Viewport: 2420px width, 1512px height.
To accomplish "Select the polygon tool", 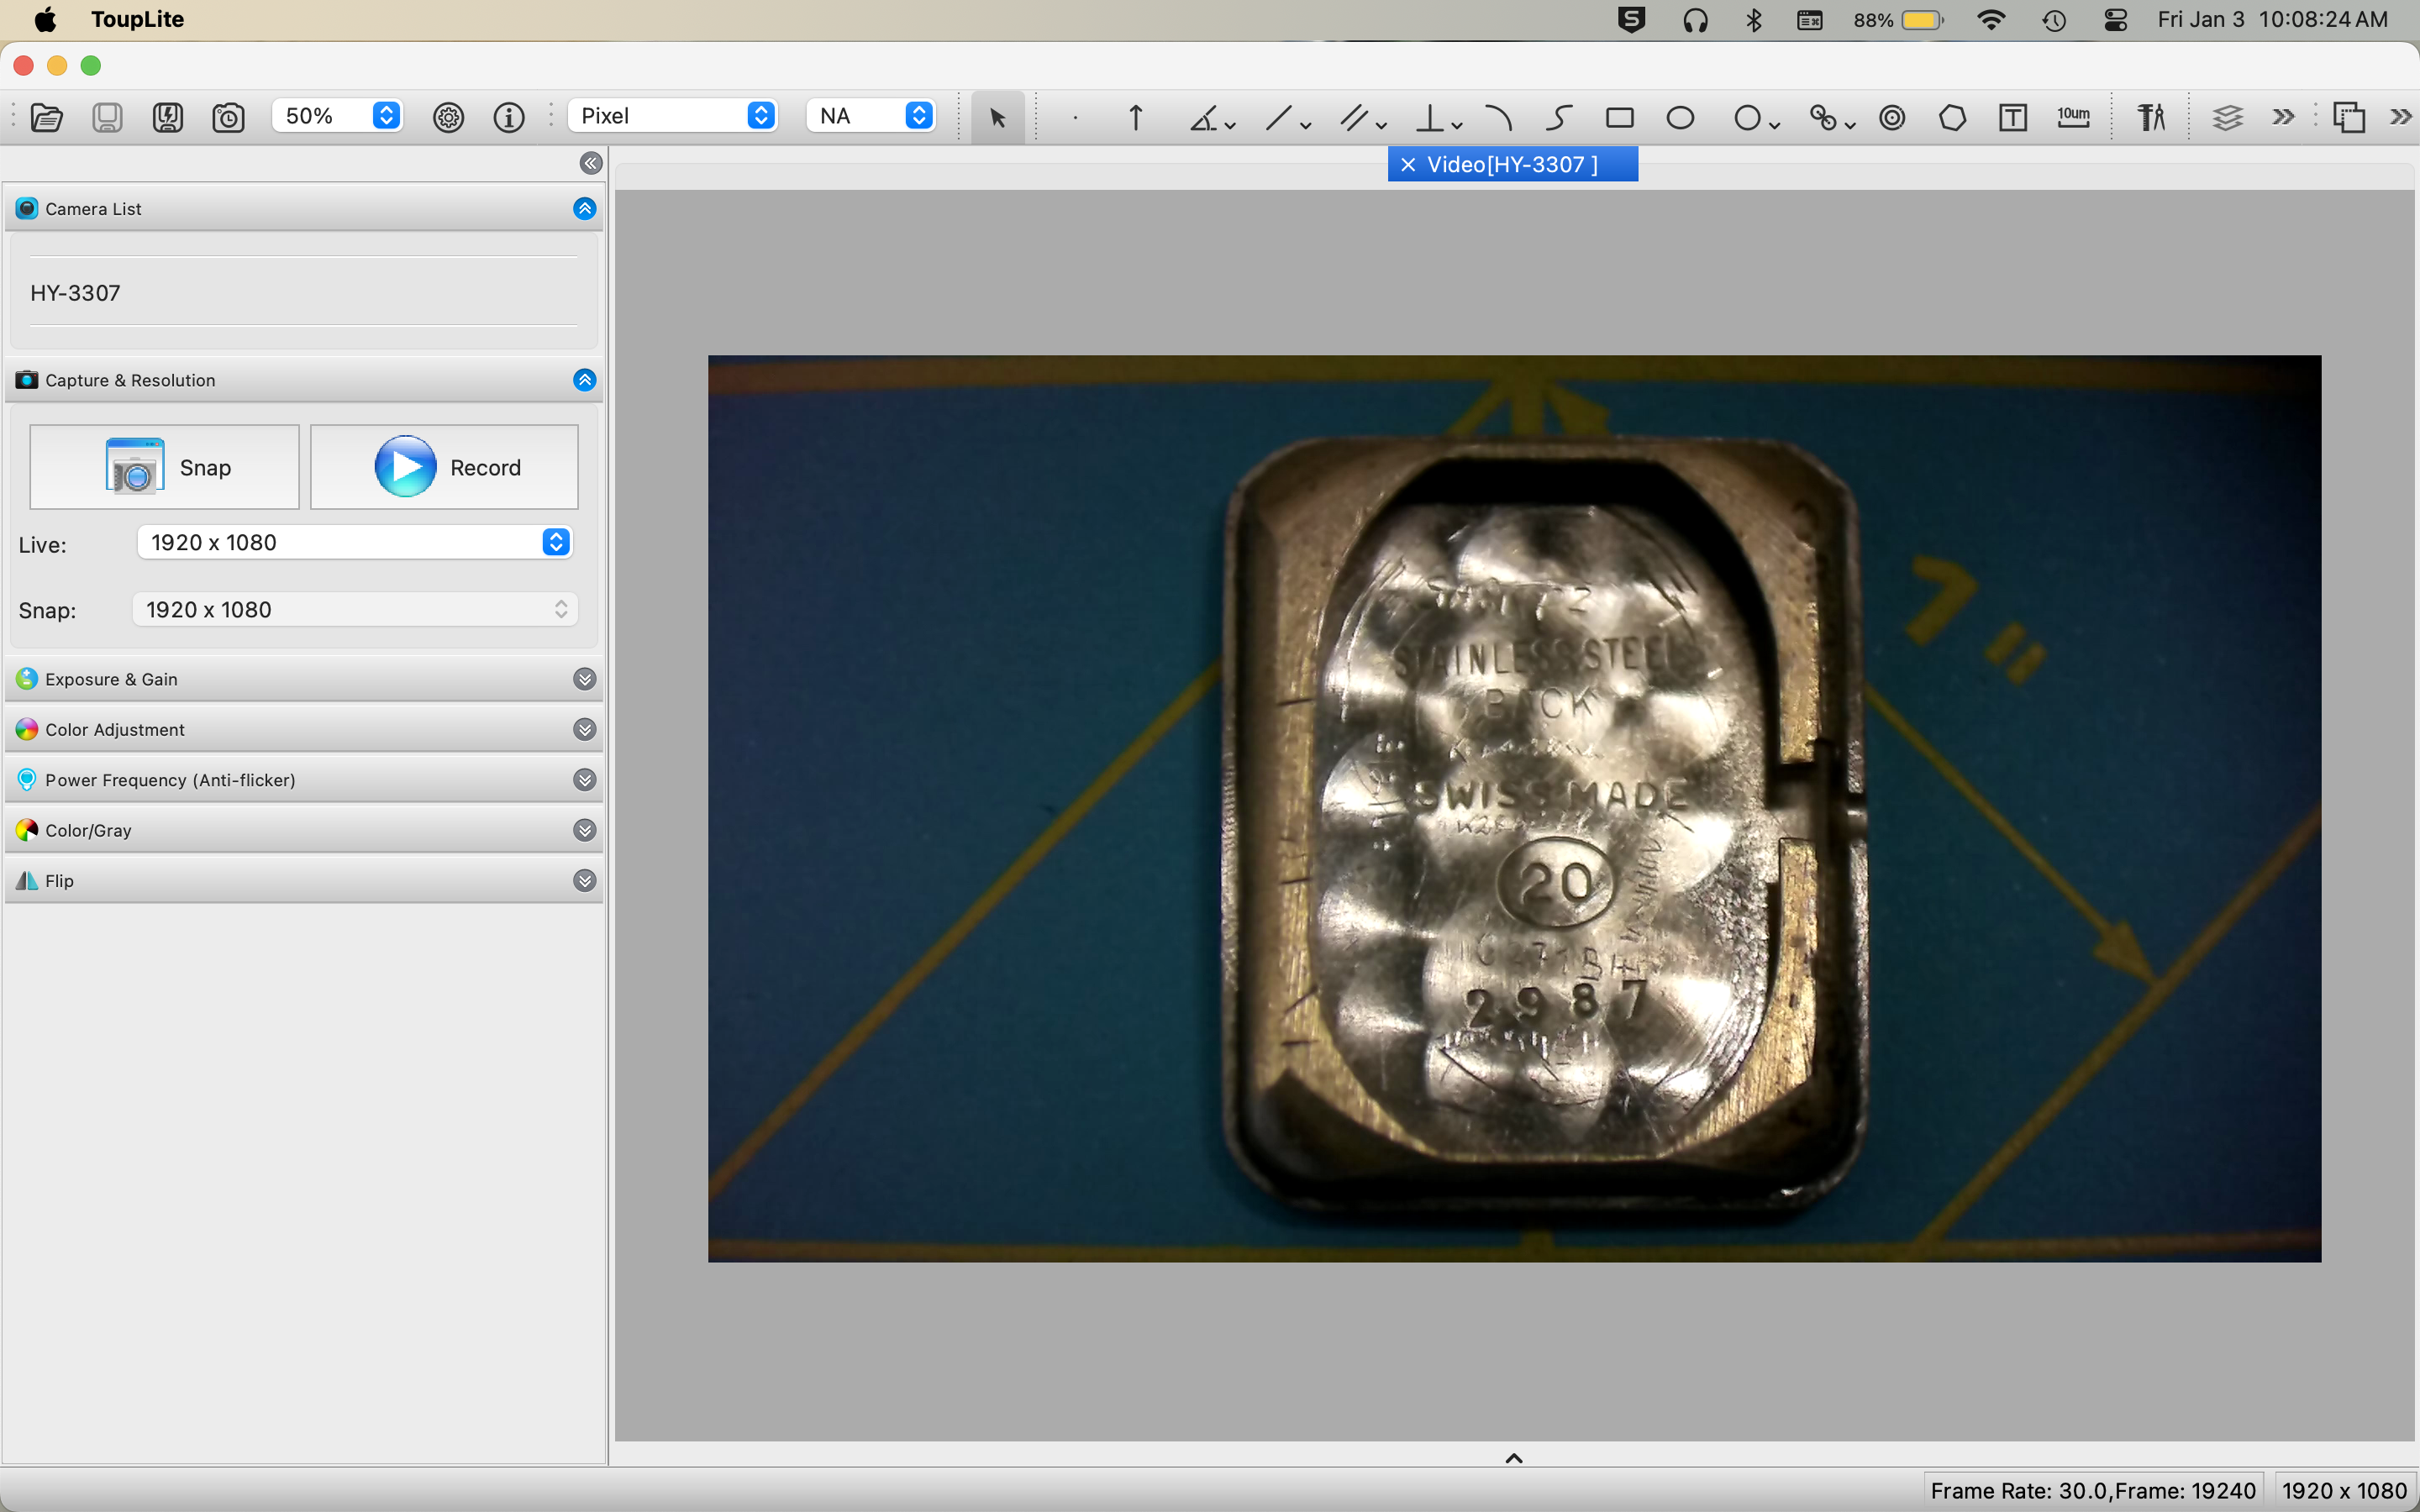I will pos(1953,117).
